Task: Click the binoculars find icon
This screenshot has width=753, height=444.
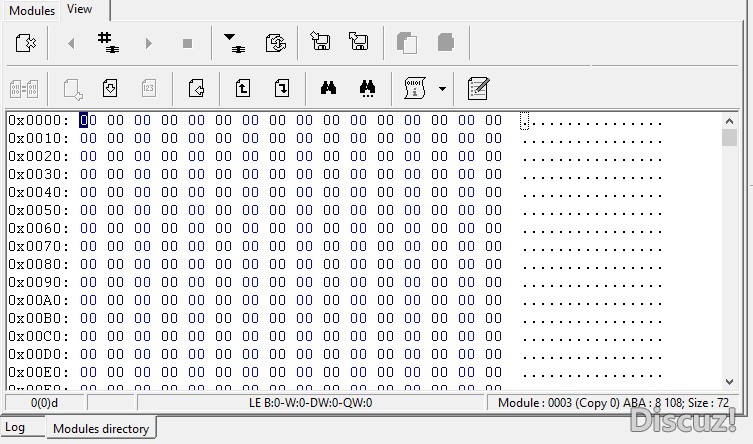Action: [x=327, y=88]
